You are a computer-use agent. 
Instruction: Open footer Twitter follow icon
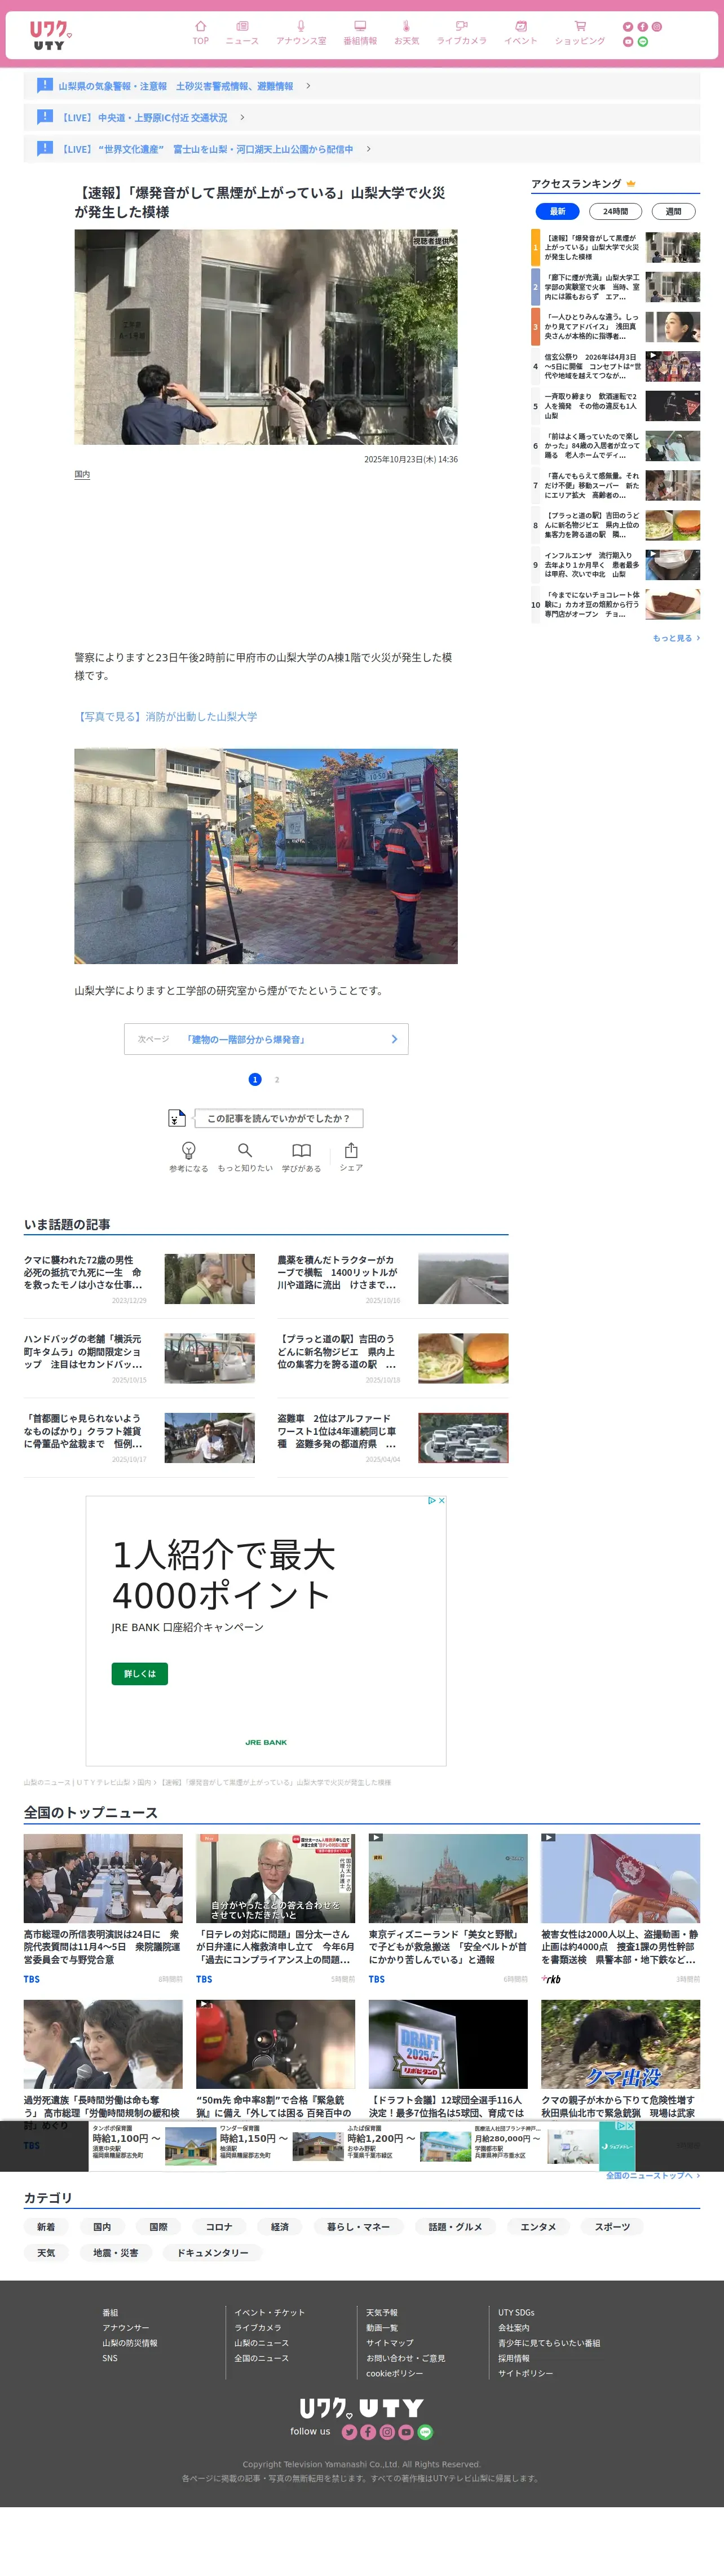[x=349, y=2432]
